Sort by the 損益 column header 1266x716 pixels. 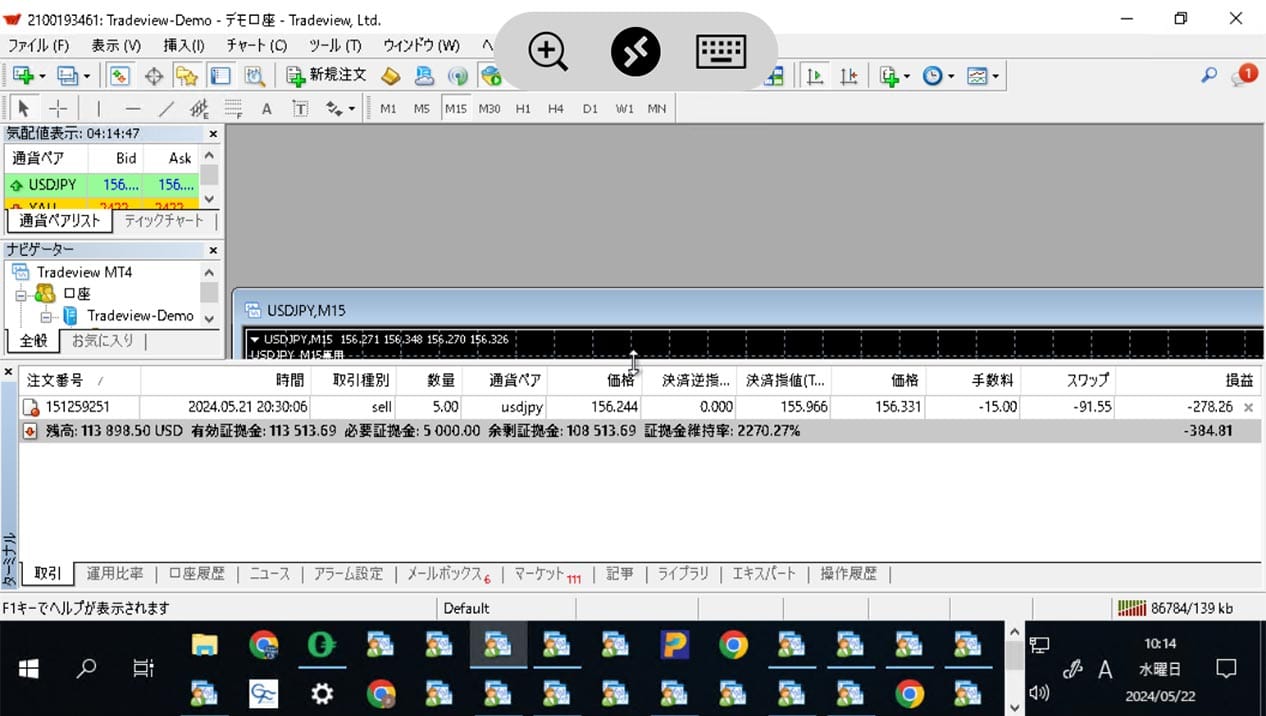point(1188,380)
